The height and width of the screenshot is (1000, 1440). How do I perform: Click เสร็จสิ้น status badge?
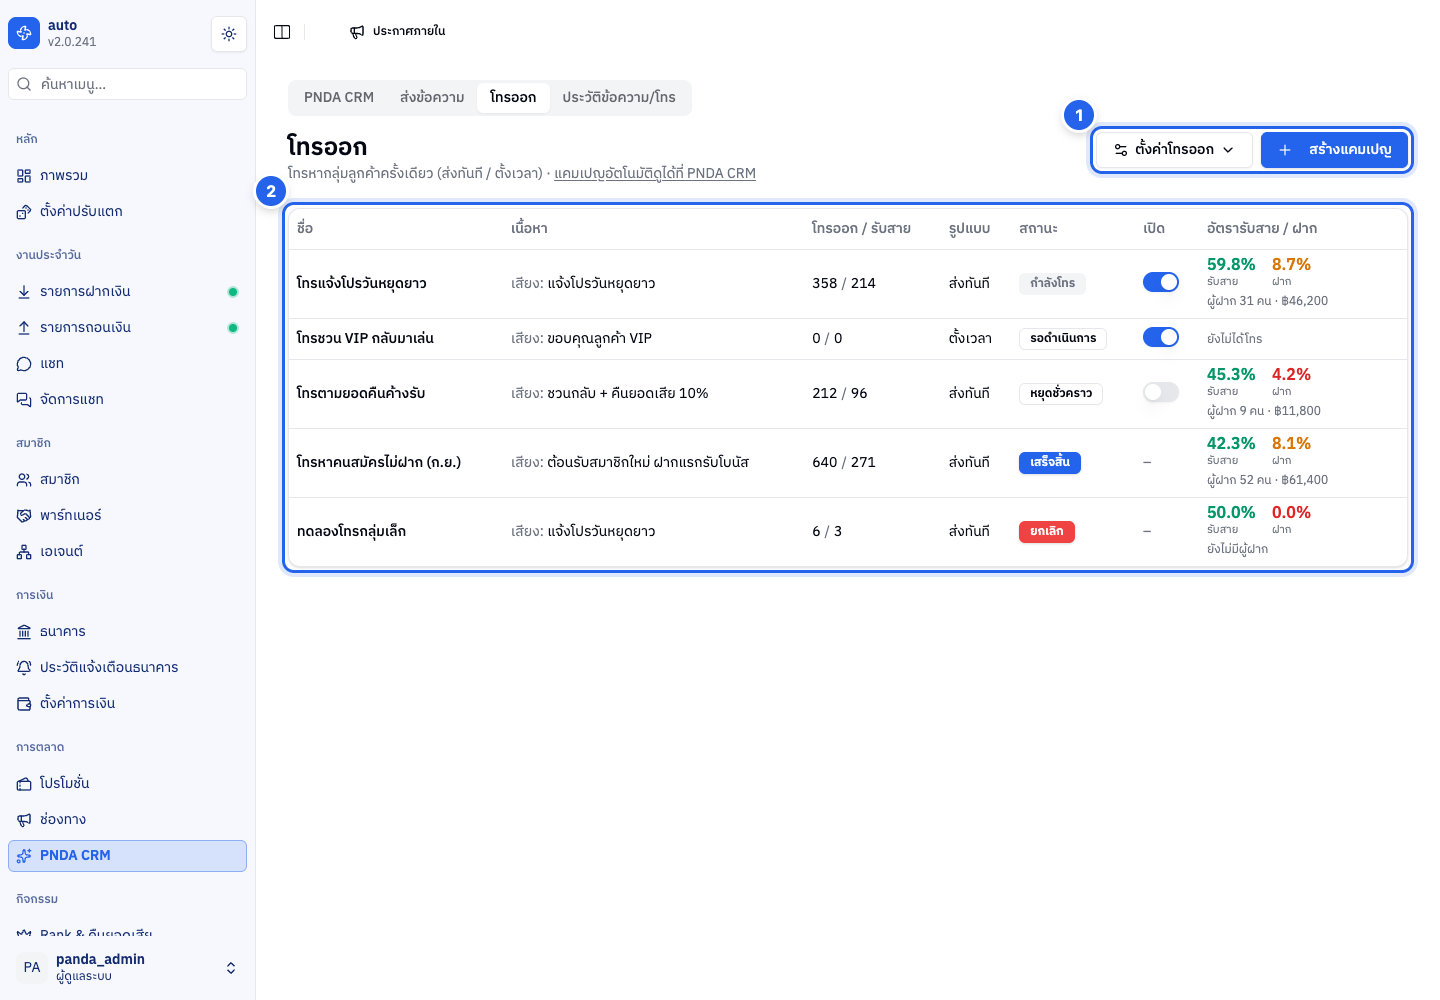[x=1050, y=462]
